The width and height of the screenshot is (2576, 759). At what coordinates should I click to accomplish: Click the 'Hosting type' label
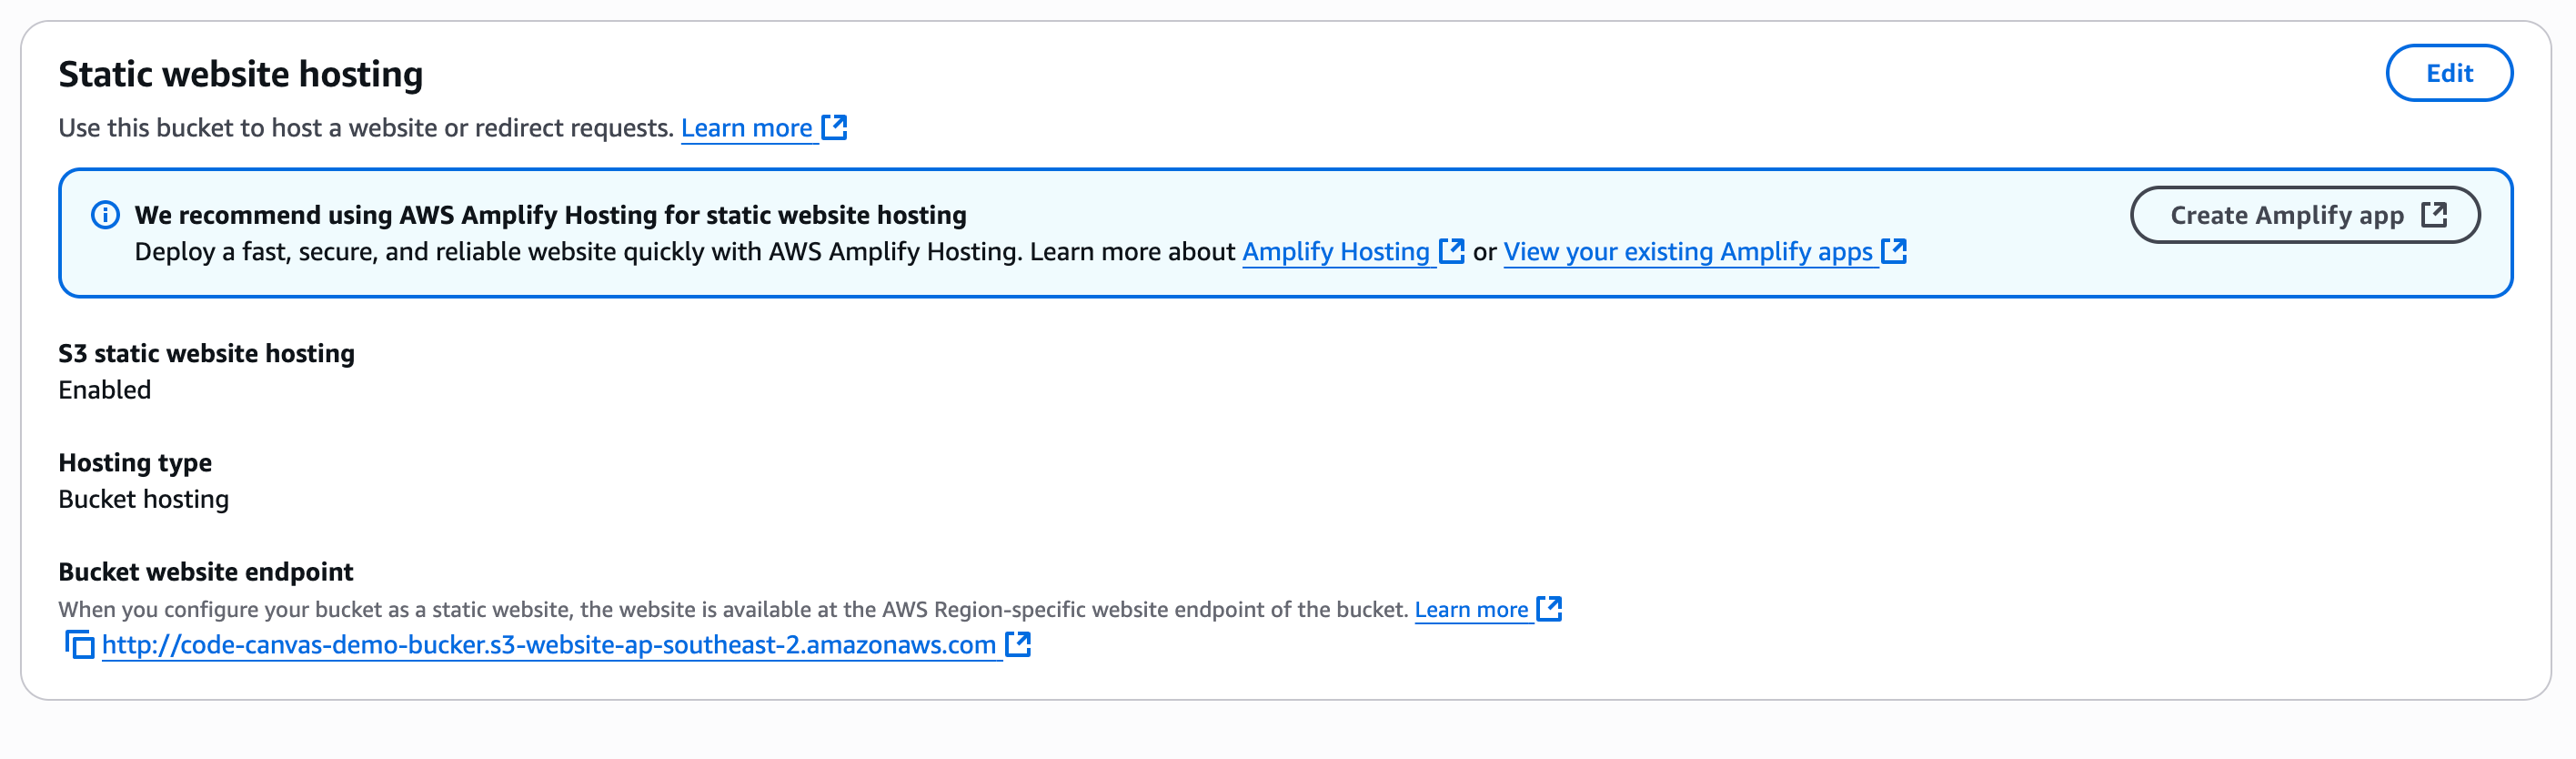click(135, 463)
